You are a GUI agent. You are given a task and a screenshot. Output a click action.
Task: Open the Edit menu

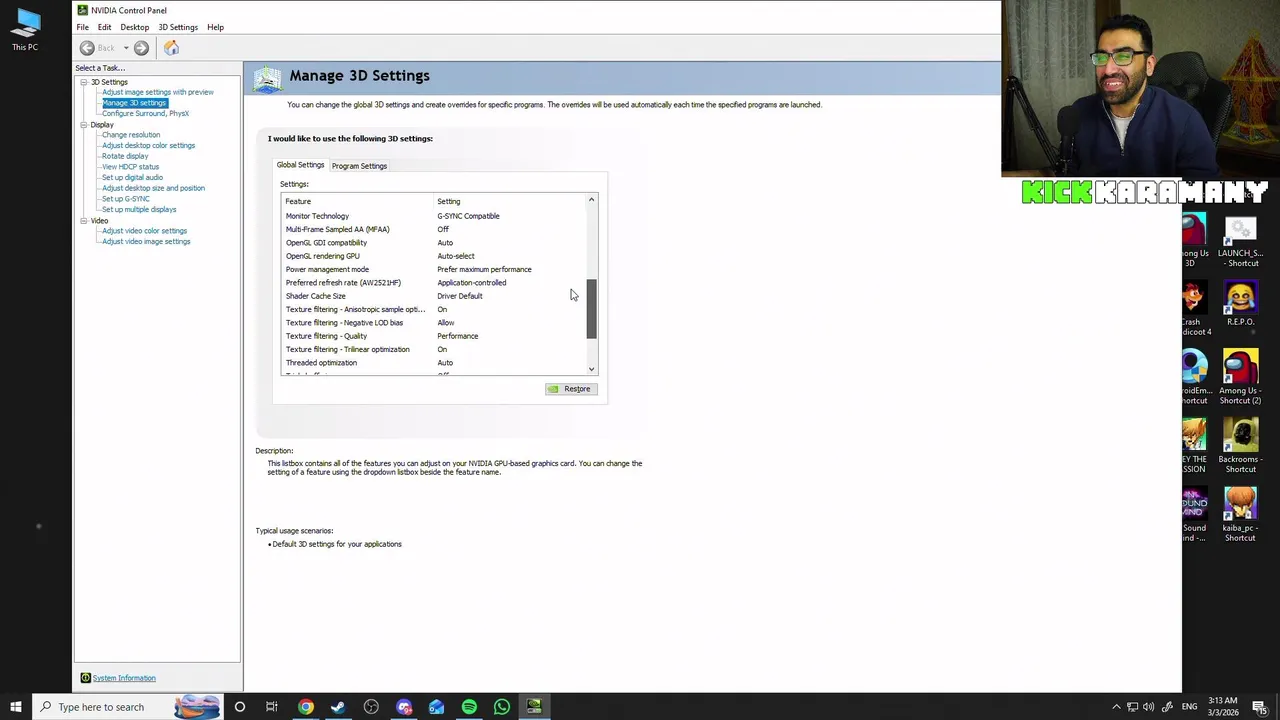(x=104, y=27)
